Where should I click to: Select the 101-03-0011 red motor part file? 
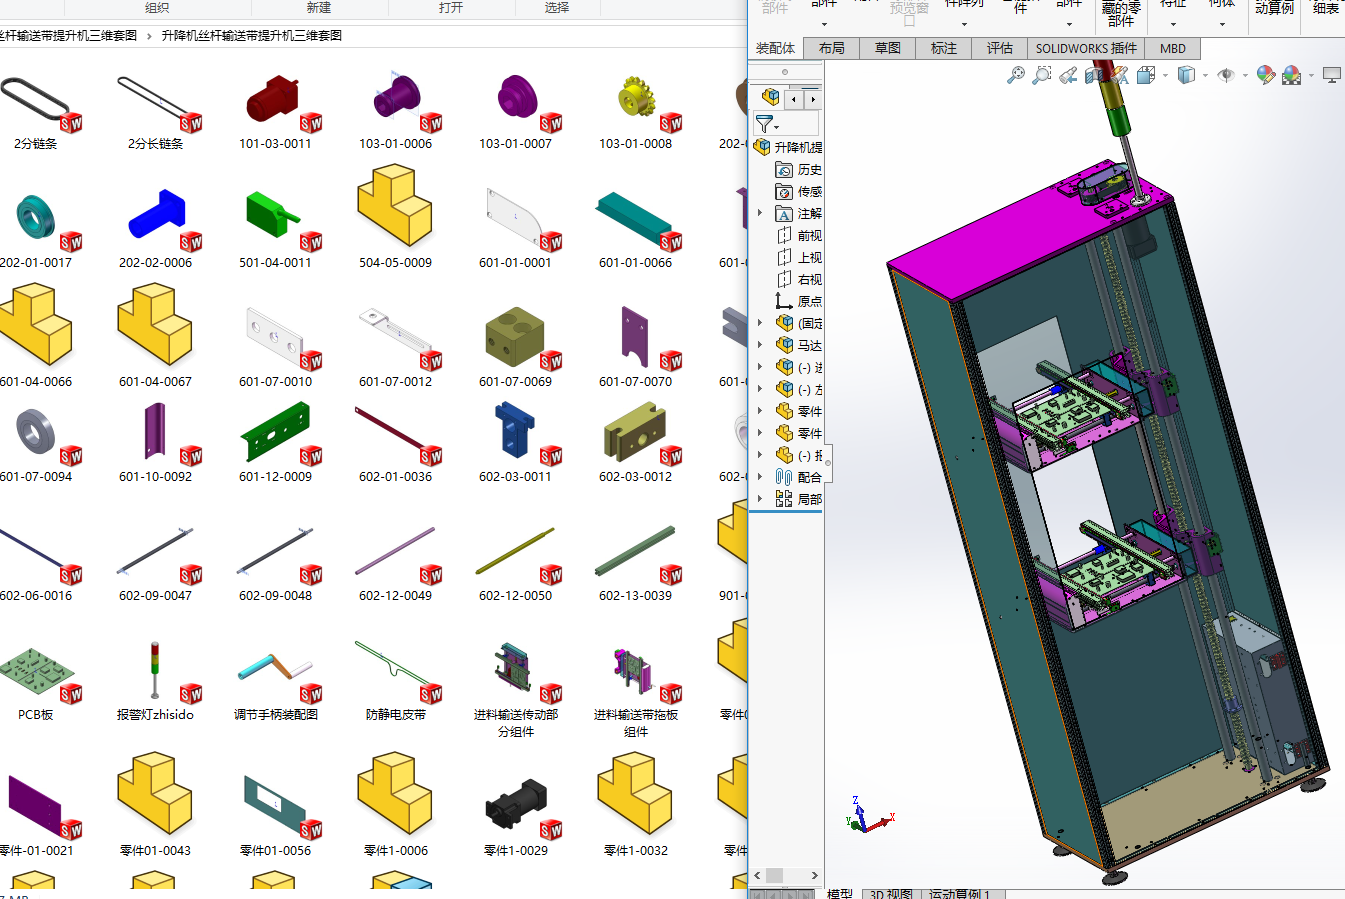point(275,112)
